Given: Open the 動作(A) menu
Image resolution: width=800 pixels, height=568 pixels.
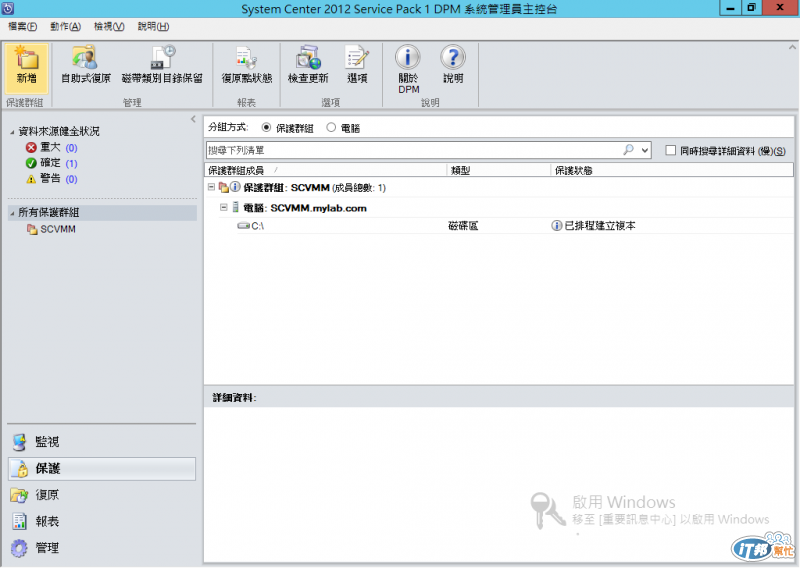Looking at the screenshot, I should click(65, 27).
